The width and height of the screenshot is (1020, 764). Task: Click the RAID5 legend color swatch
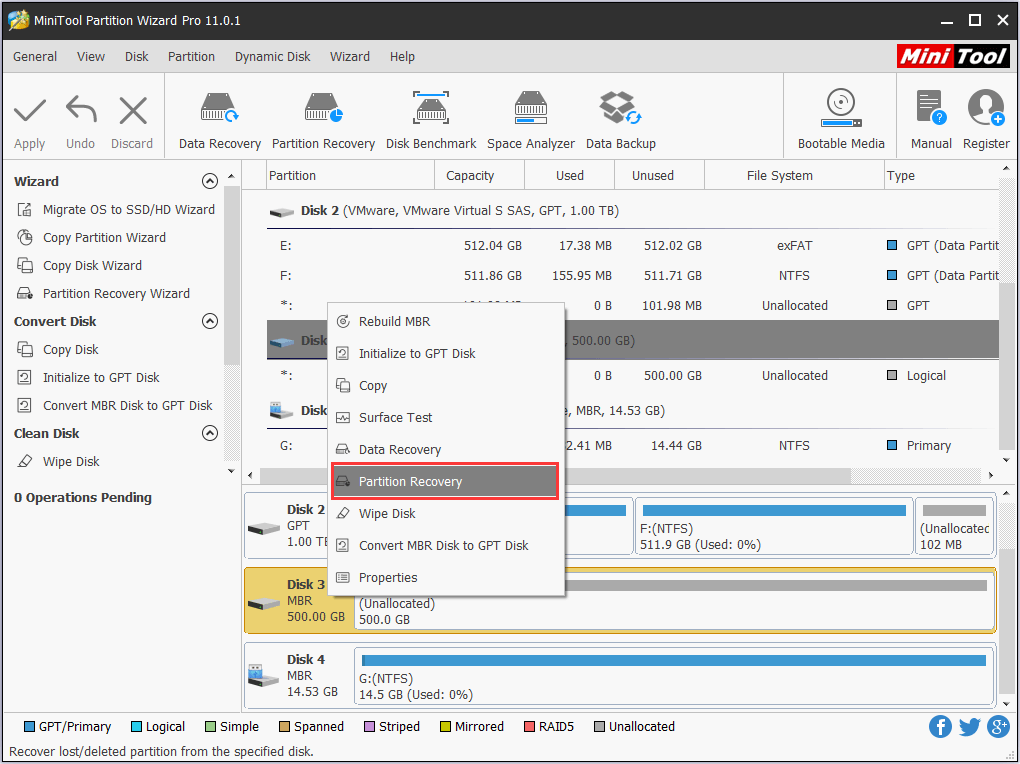pyautogui.click(x=529, y=726)
